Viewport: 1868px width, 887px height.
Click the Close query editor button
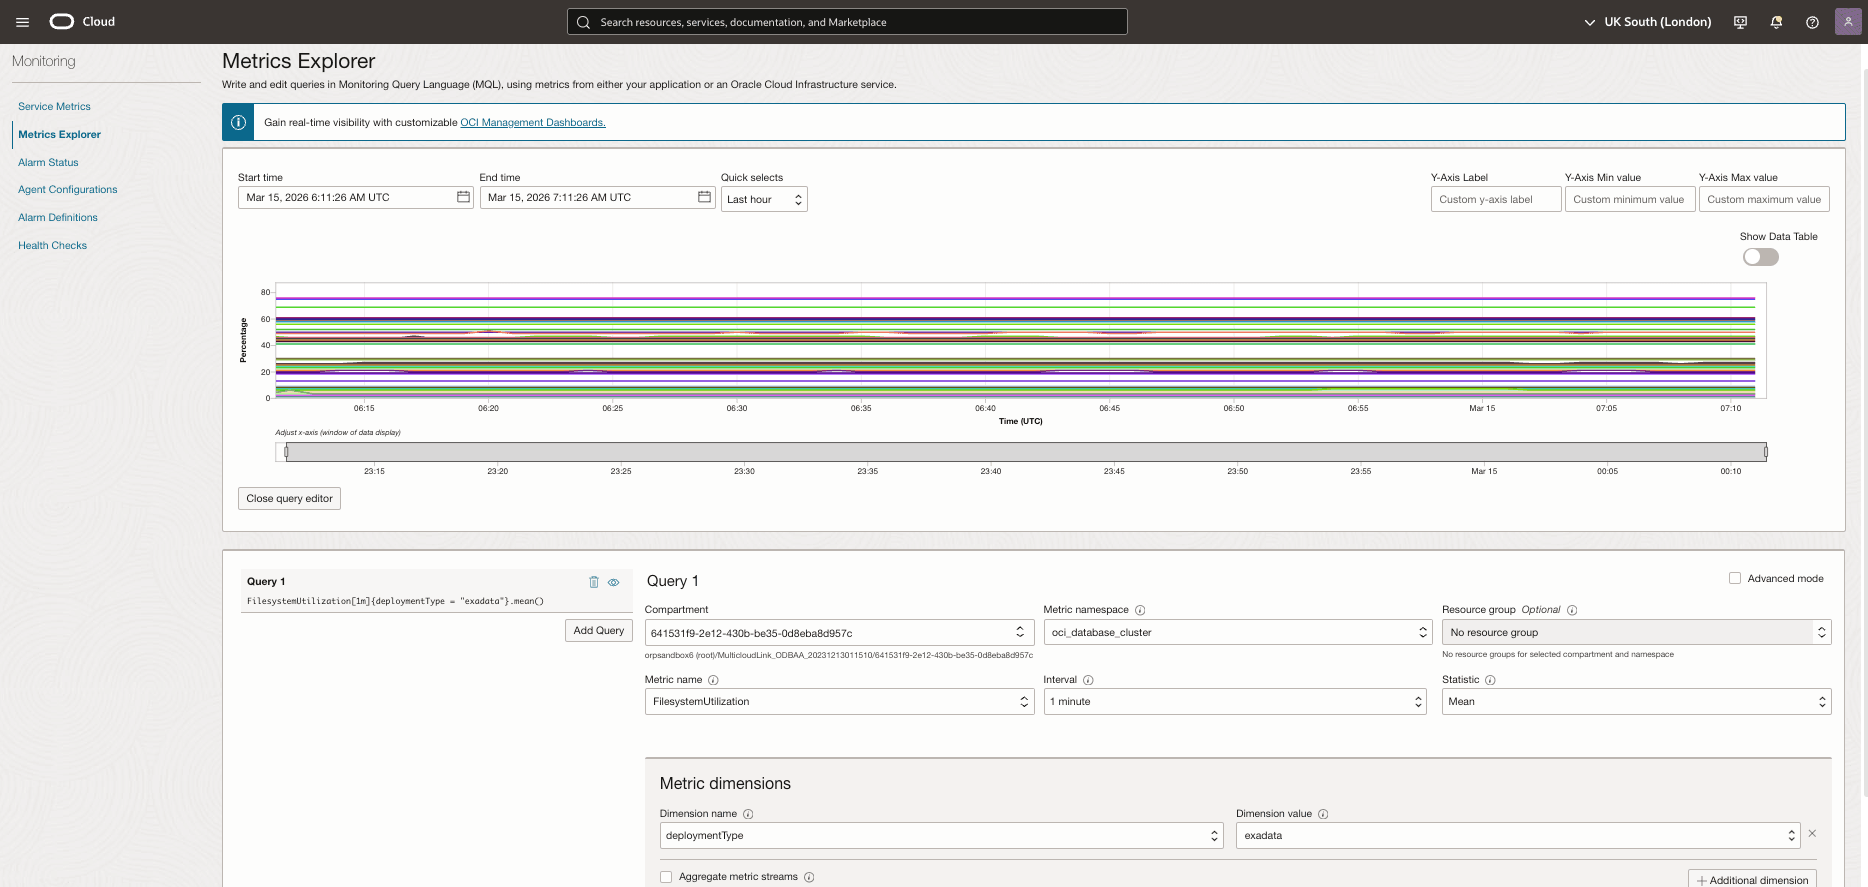point(289,498)
